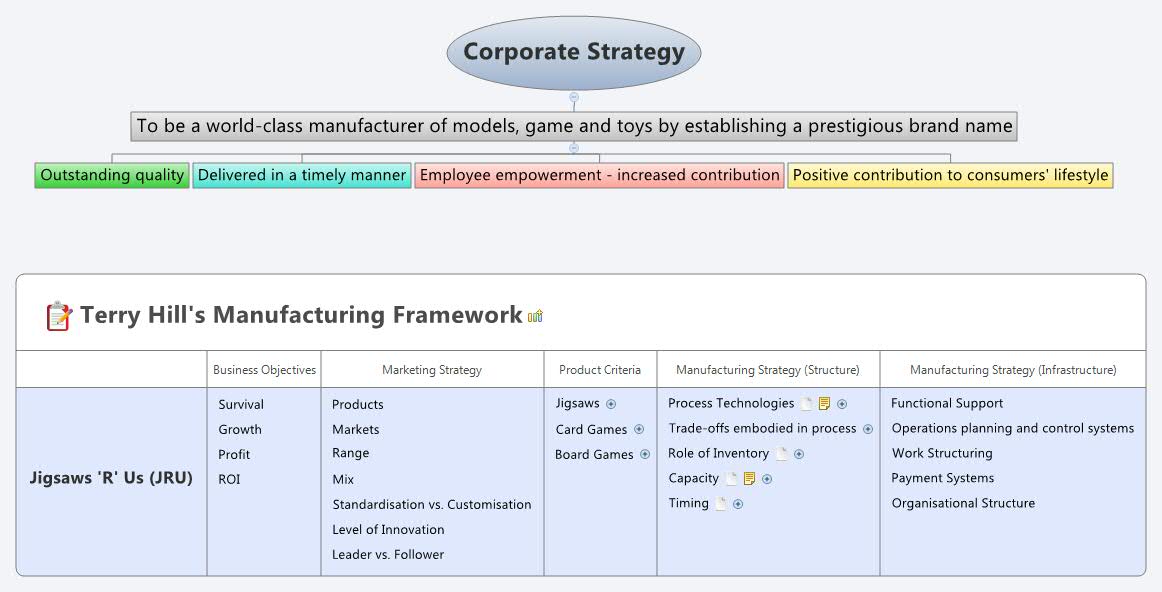
Task: Select the Marketing Strategy column header
Action: click(x=432, y=370)
